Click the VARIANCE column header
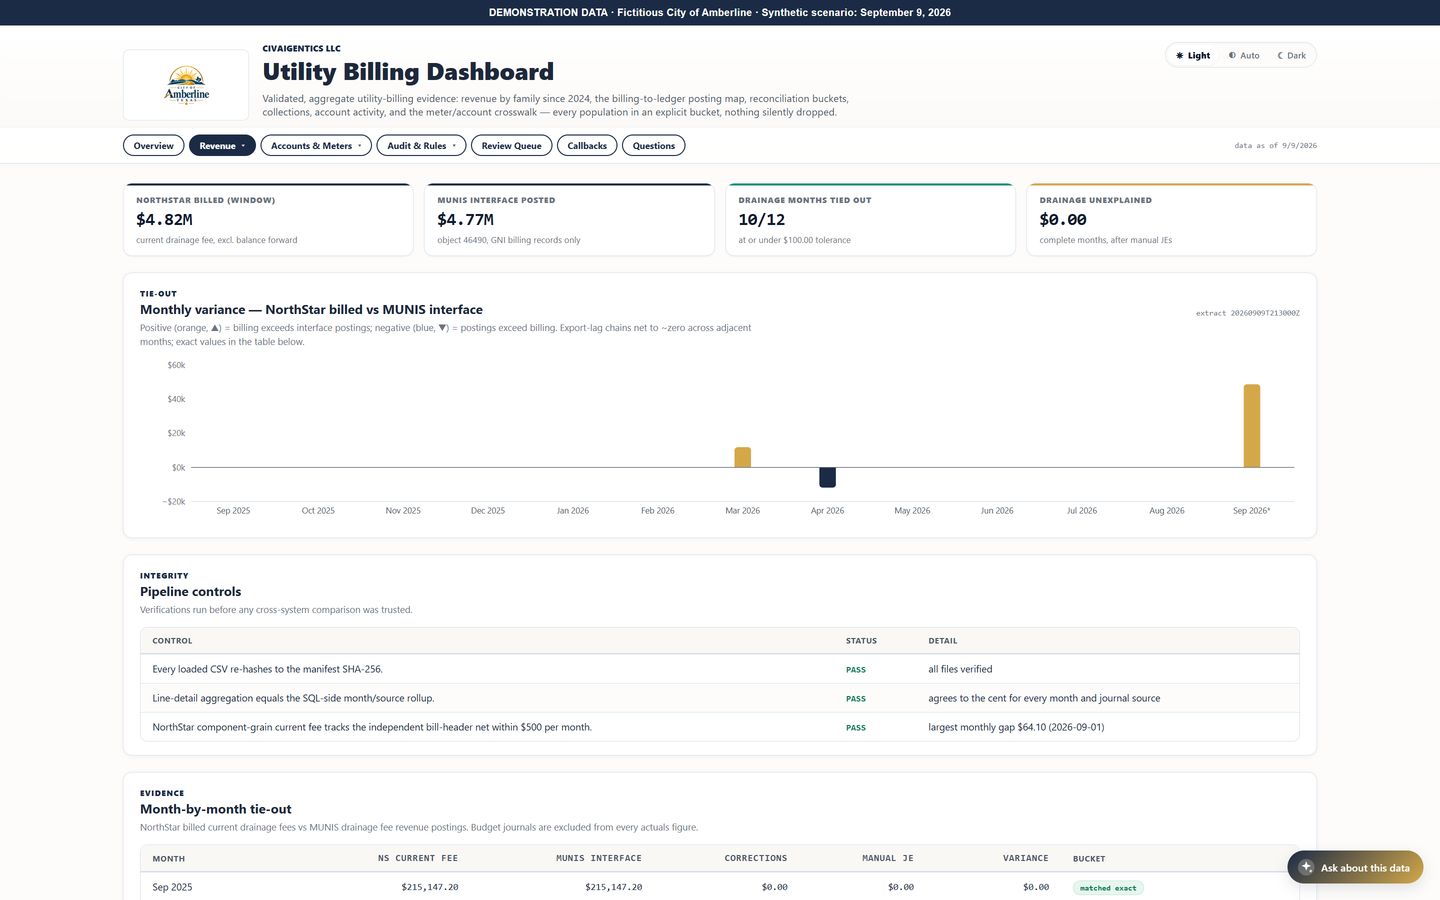Image resolution: width=1440 pixels, height=900 pixels. [x=1026, y=858]
